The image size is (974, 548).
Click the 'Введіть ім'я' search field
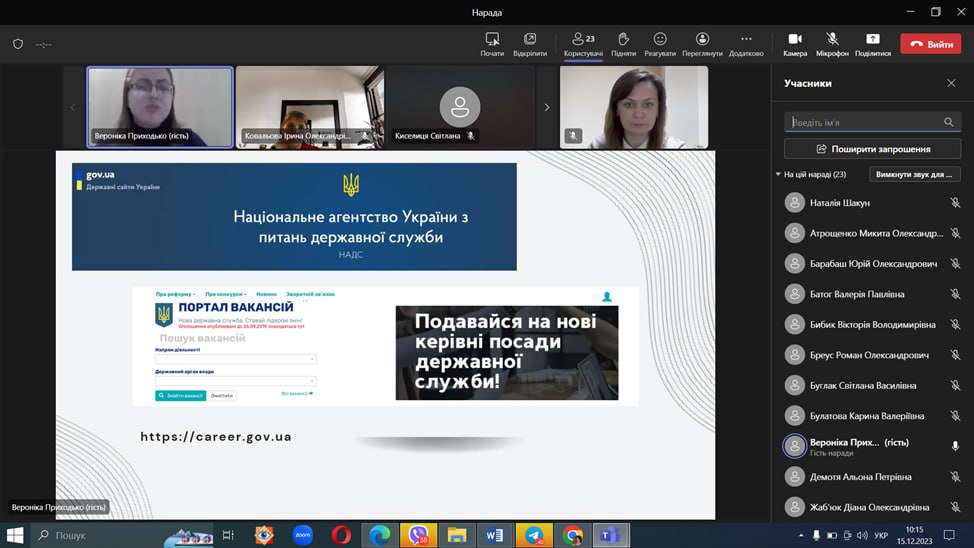(862, 122)
